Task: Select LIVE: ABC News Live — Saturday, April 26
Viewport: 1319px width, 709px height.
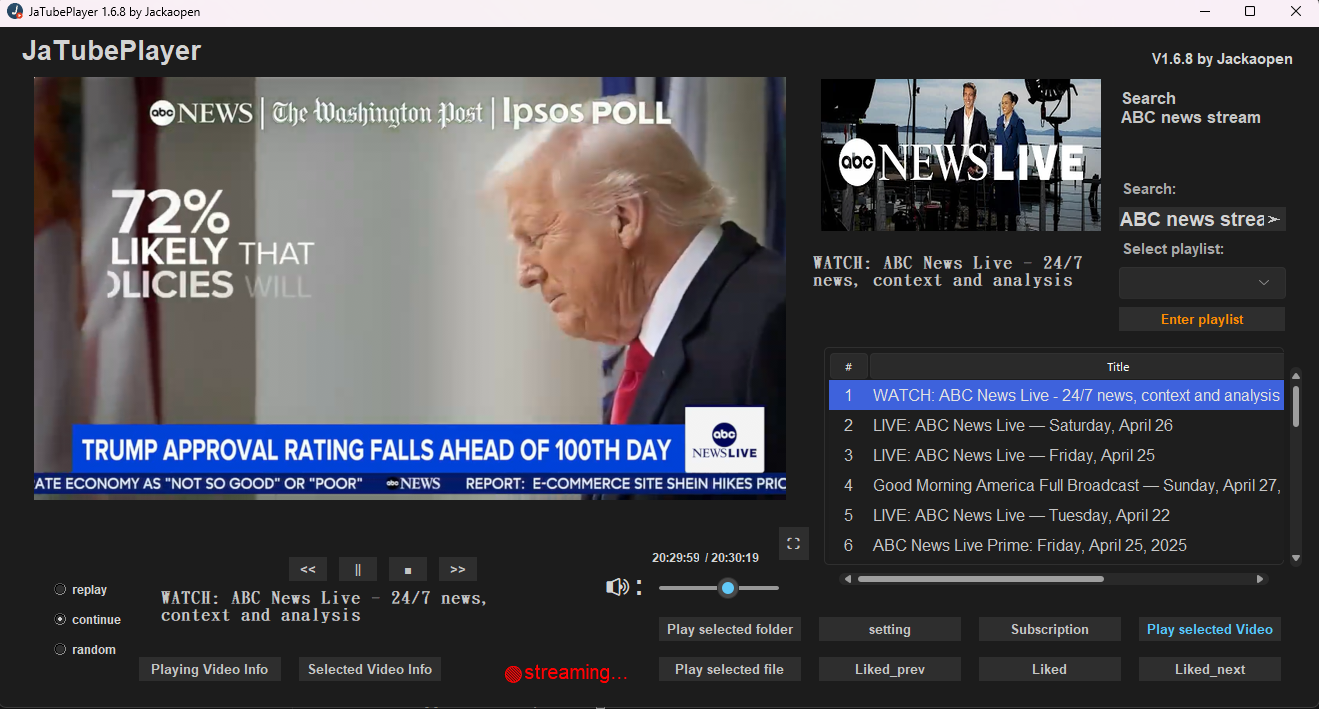Action: point(1056,425)
